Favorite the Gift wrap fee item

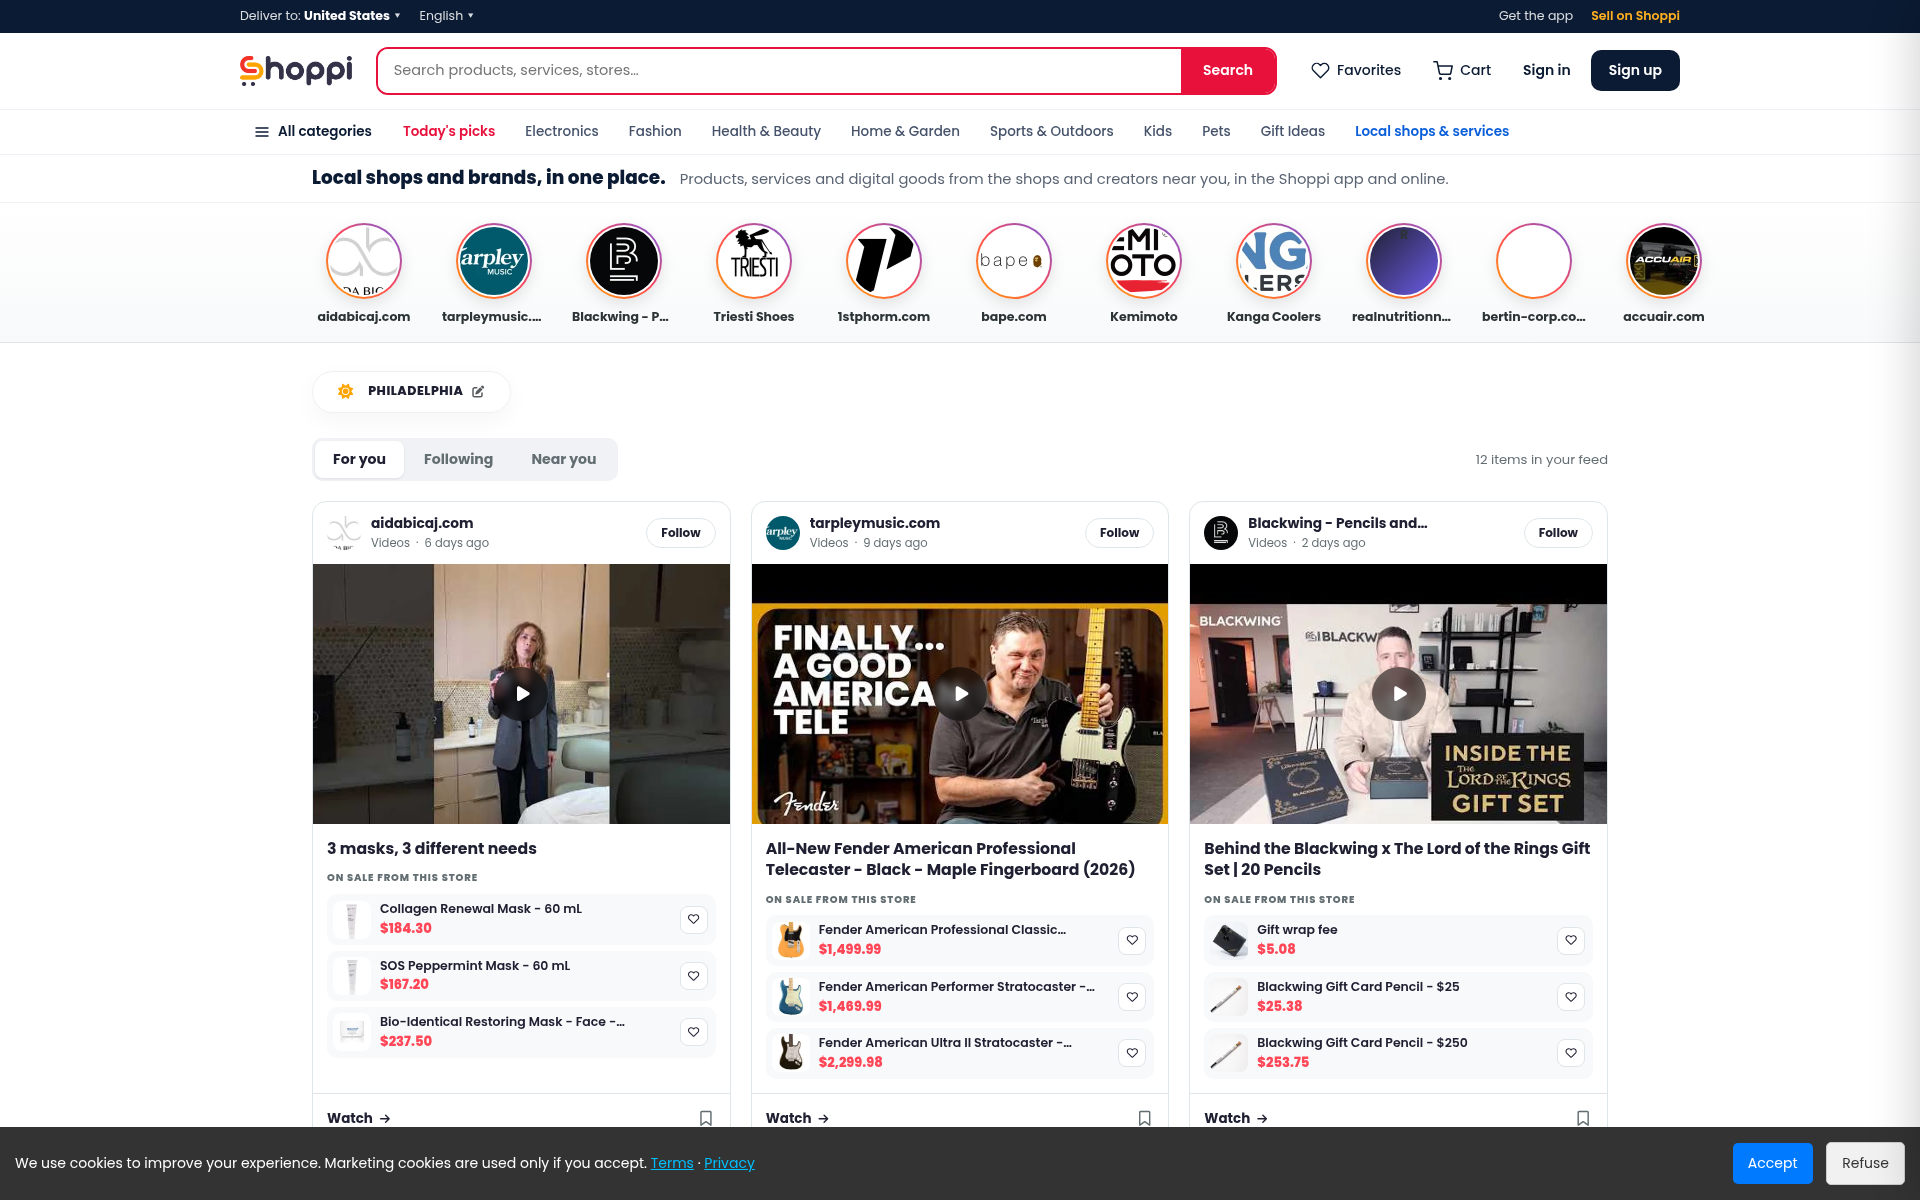[x=1571, y=940]
